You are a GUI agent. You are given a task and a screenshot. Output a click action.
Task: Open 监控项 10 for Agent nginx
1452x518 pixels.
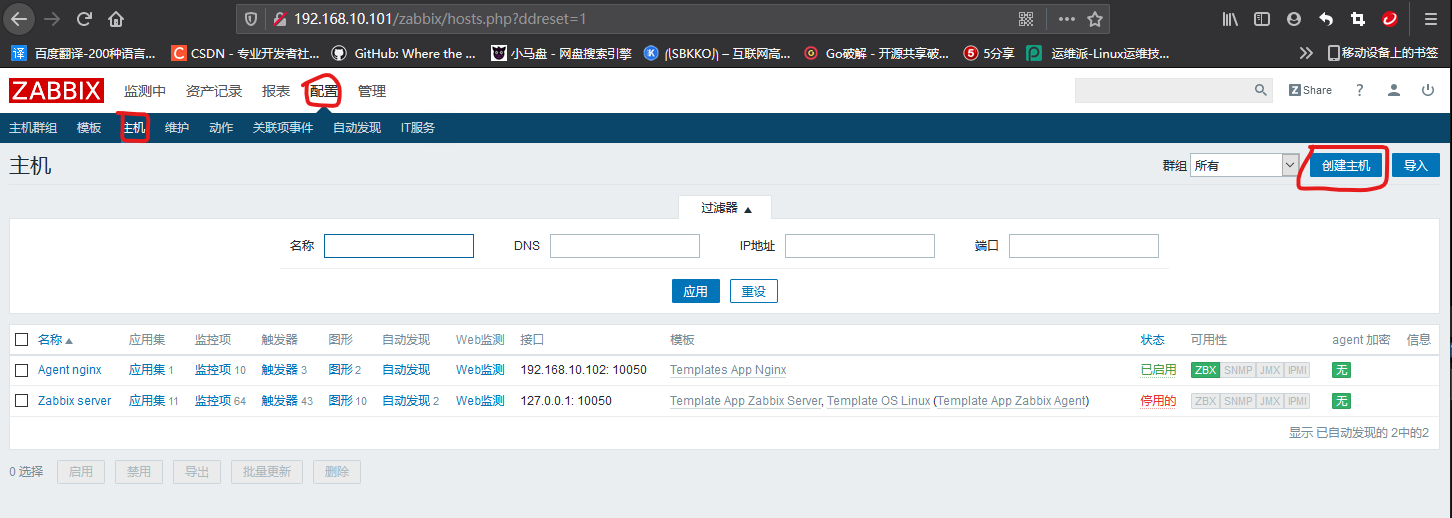(220, 370)
